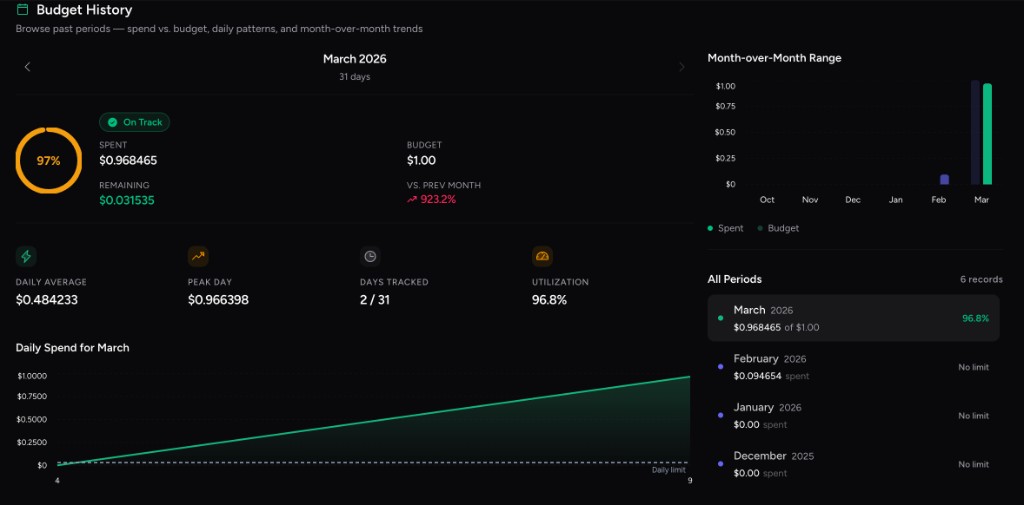
Task: Select the February 2026 period row
Action: pos(854,367)
